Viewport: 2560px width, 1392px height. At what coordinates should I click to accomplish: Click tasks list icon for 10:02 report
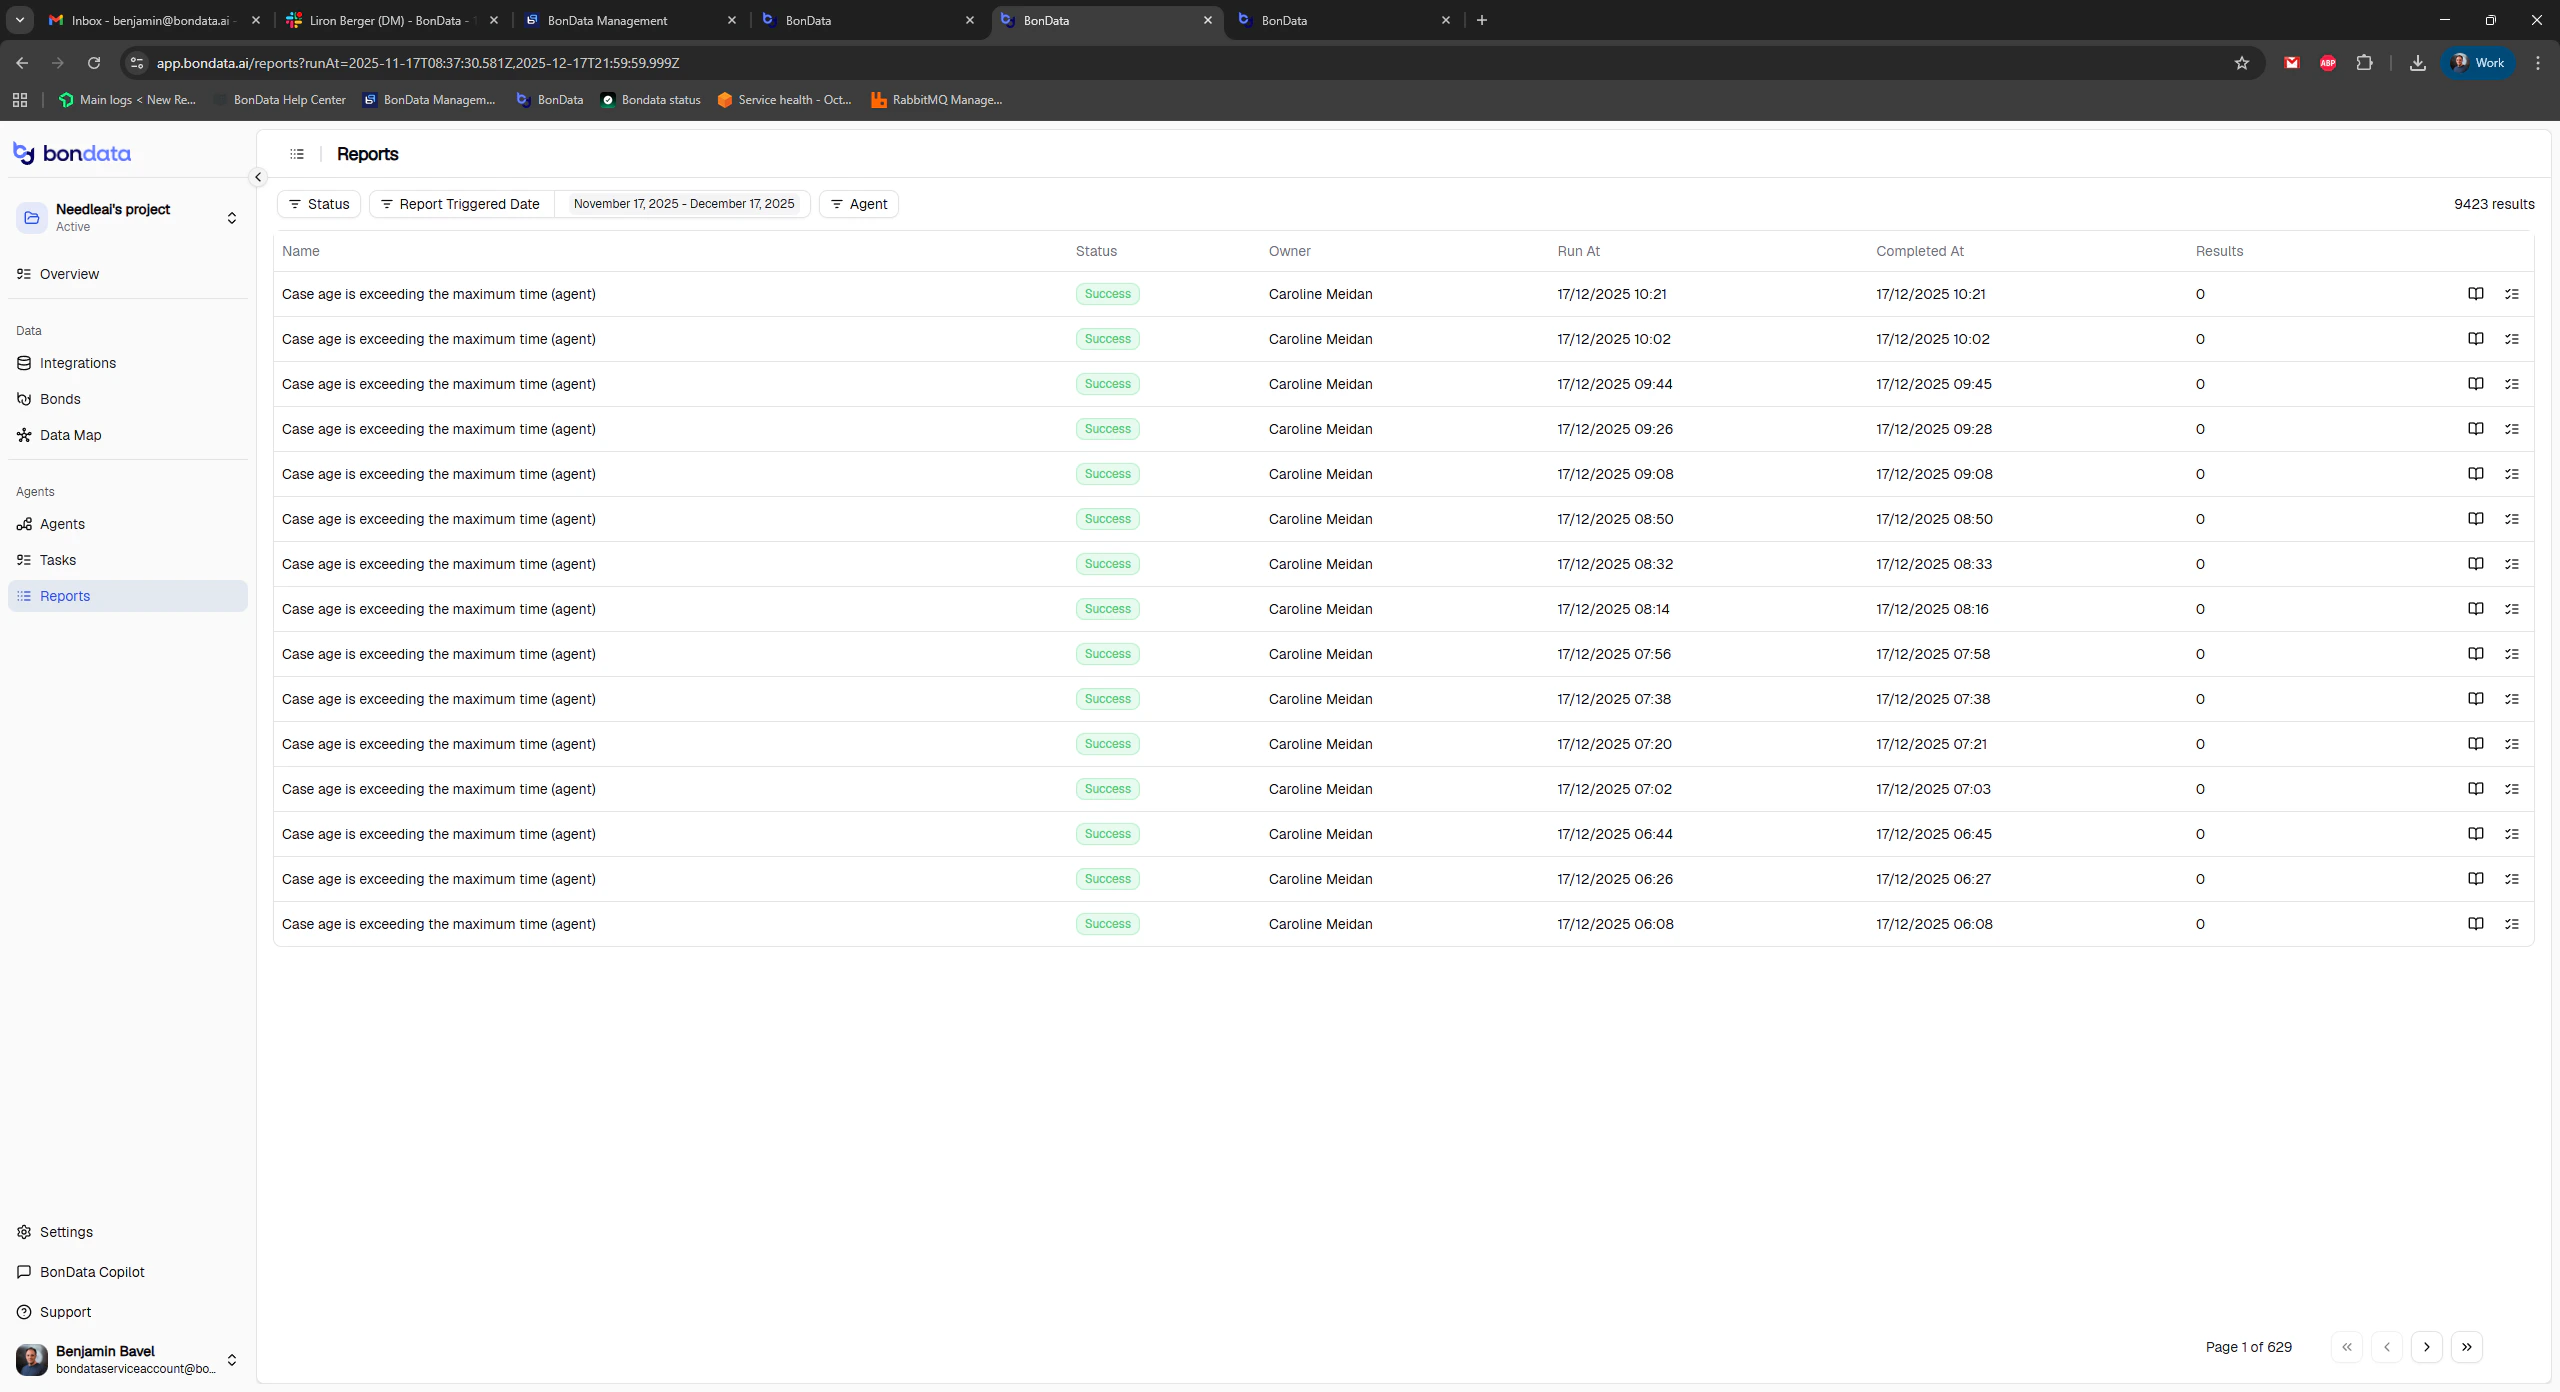[x=2511, y=339]
